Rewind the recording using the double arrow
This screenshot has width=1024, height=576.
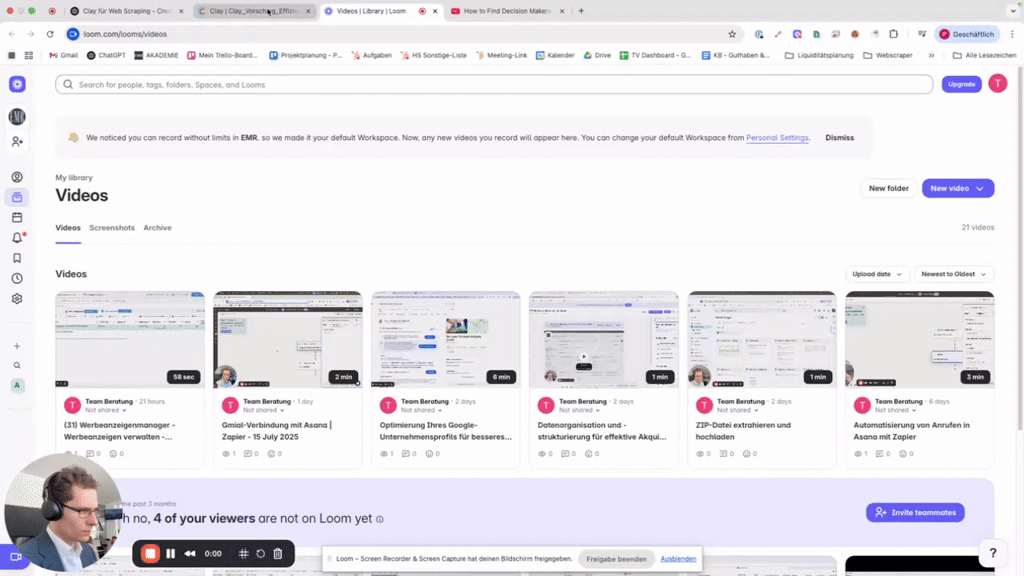click(x=190, y=553)
